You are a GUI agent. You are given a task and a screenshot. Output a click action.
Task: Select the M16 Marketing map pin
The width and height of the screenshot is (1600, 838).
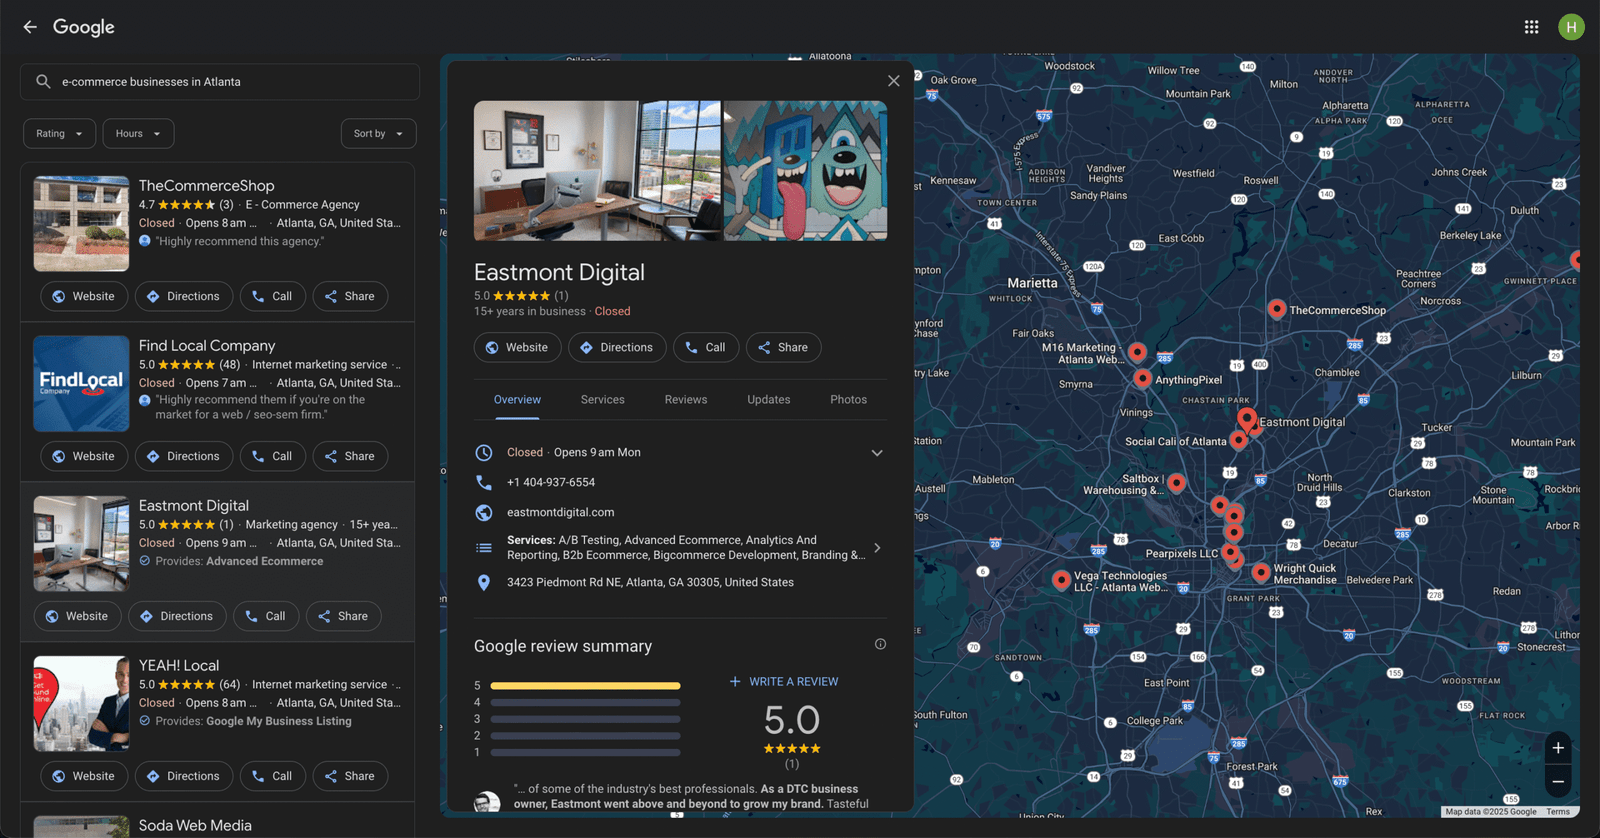click(1137, 351)
